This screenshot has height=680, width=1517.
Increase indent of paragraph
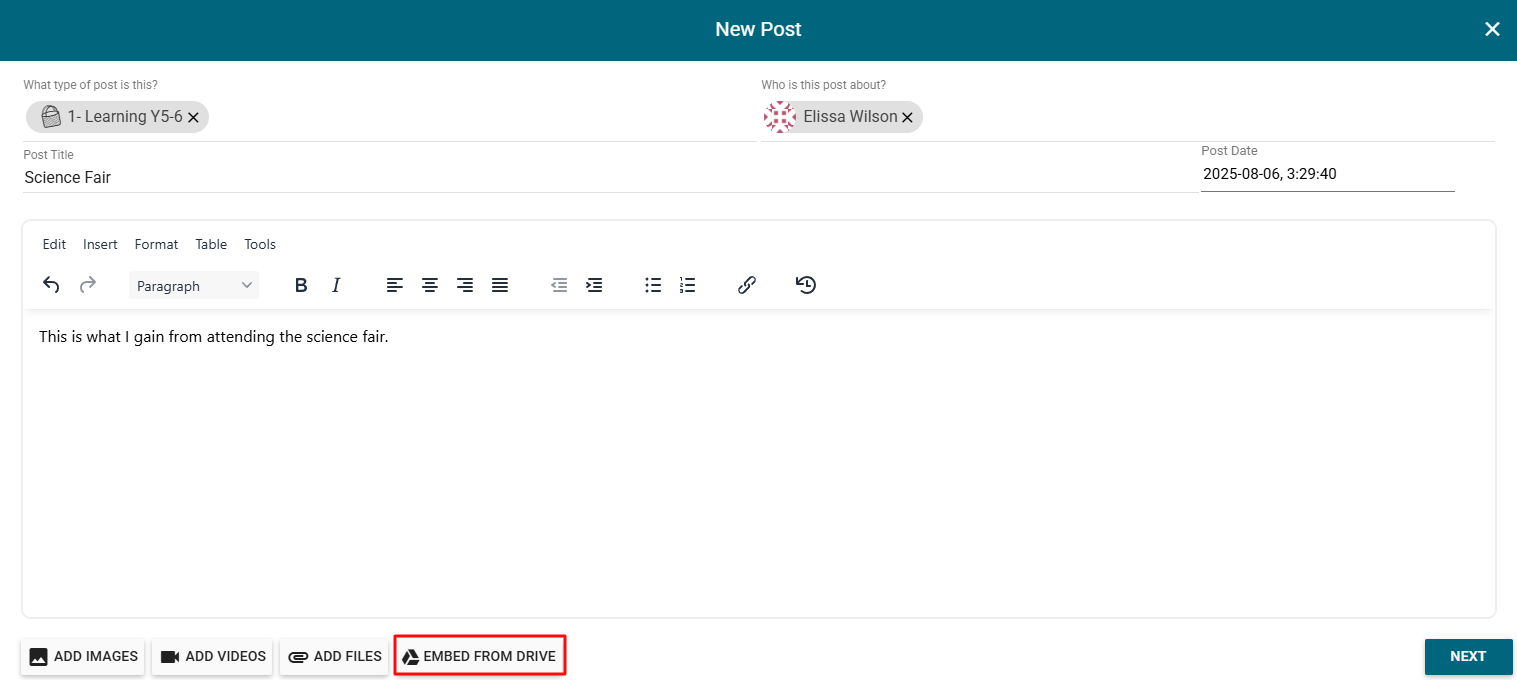tap(594, 285)
